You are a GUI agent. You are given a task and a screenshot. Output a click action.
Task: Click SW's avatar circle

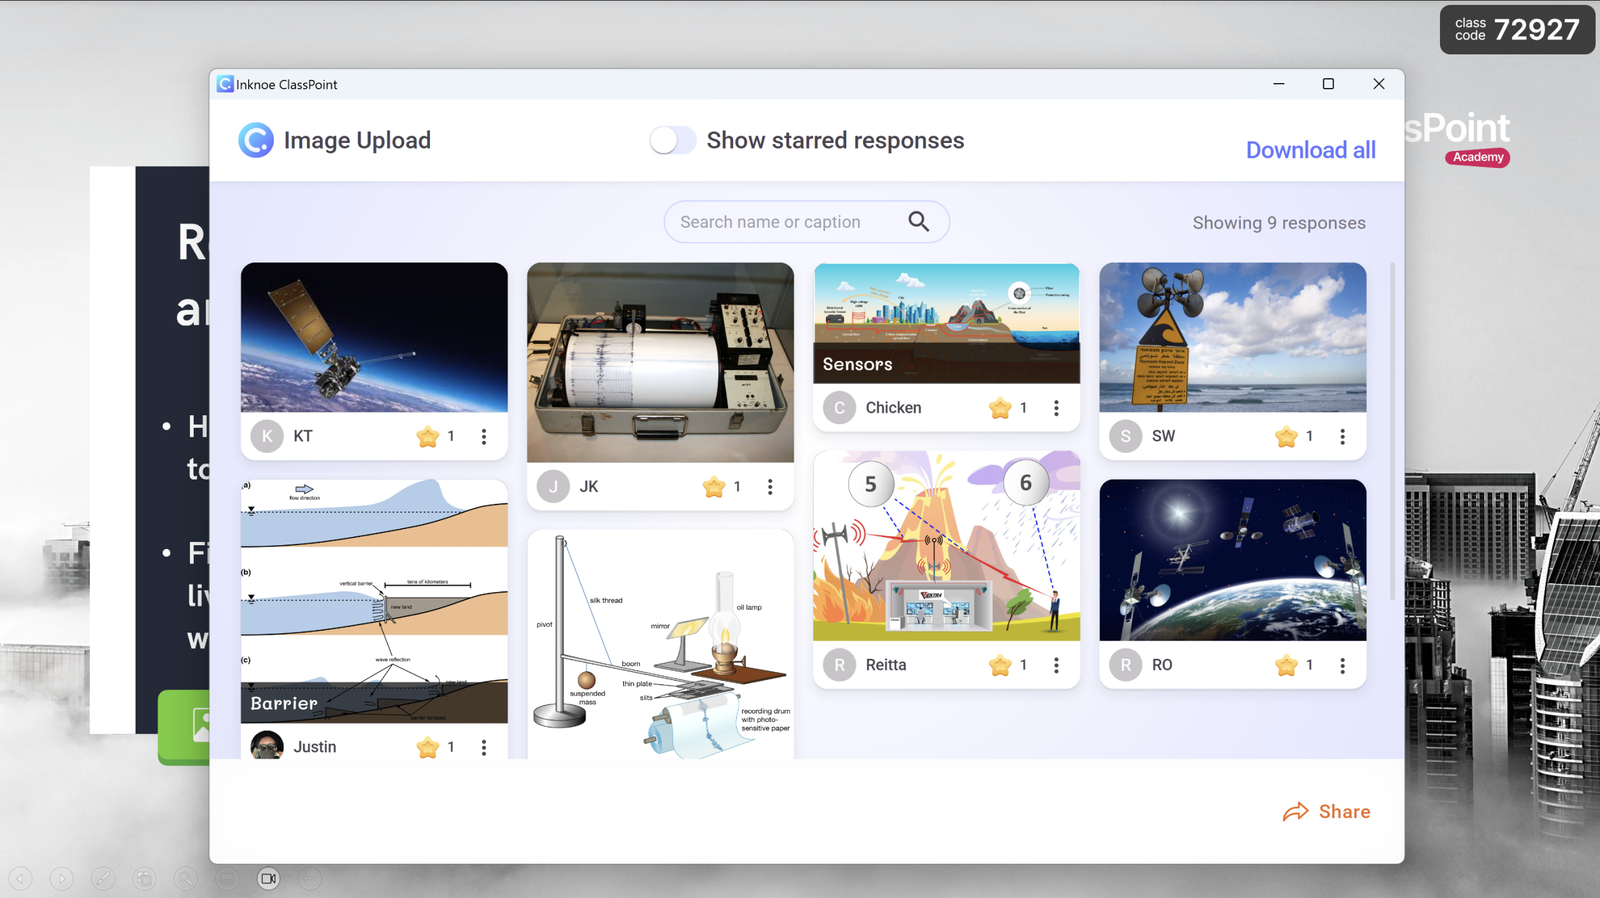[x=1125, y=437]
